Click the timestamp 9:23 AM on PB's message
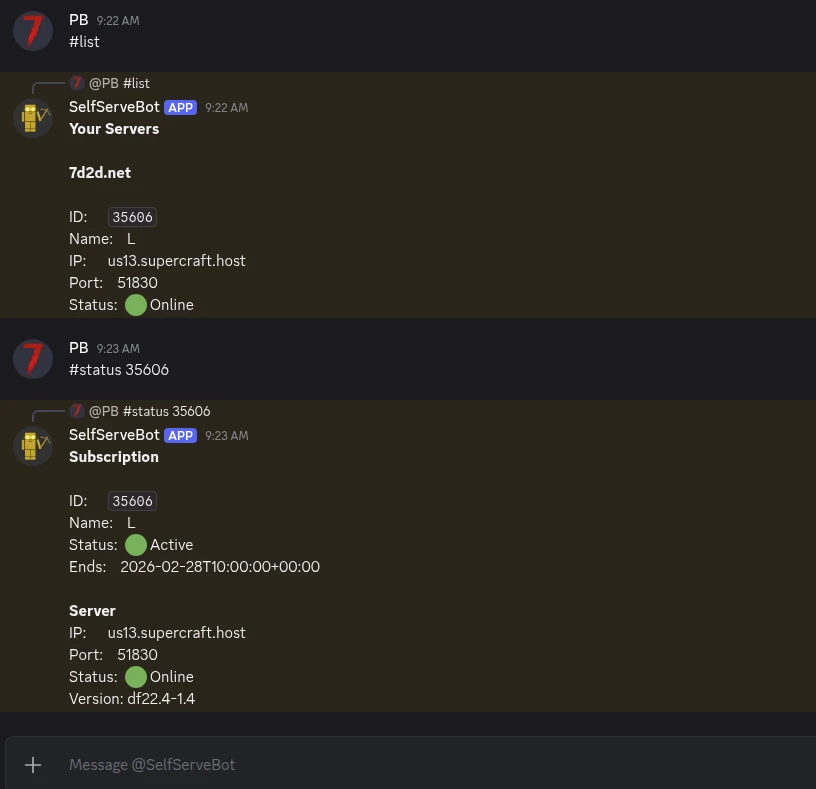 point(118,348)
